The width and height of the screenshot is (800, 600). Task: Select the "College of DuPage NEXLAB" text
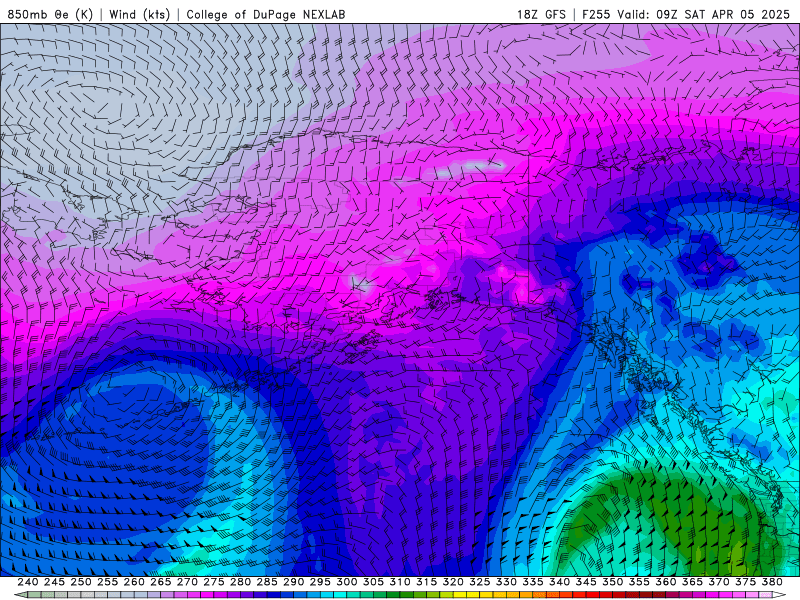[x=266, y=15]
